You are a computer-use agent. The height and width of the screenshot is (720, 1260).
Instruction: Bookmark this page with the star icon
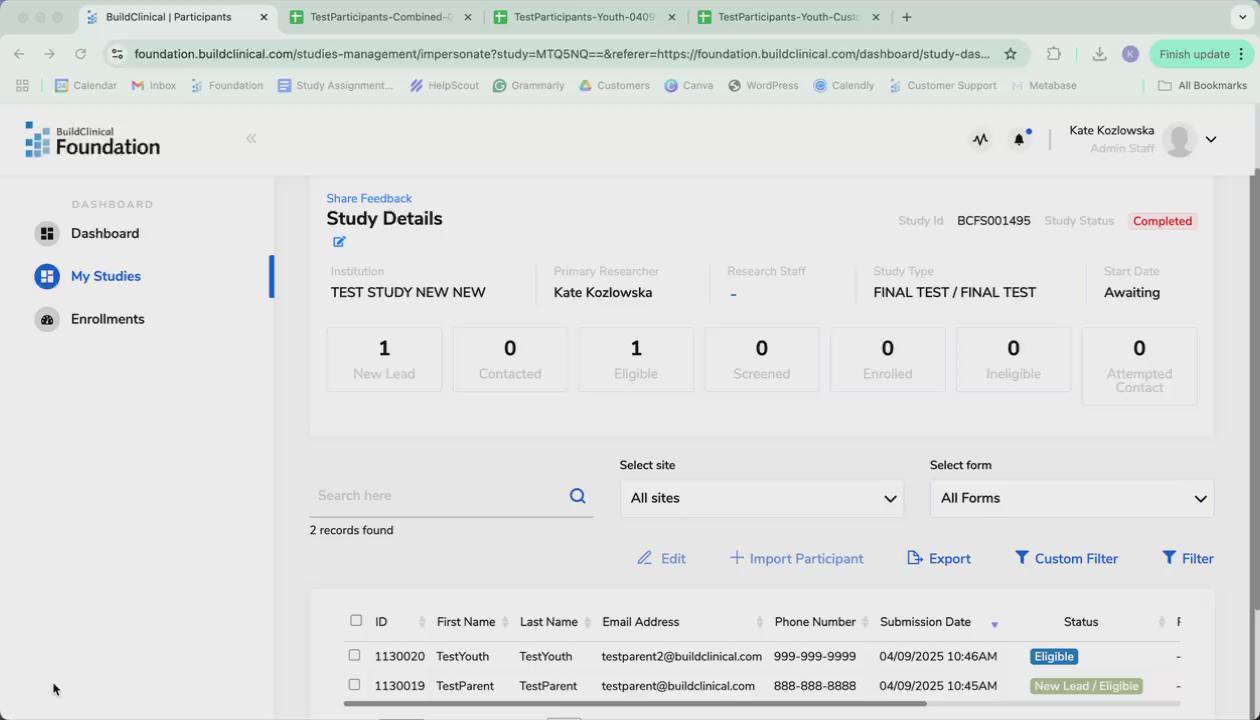tap(1010, 54)
